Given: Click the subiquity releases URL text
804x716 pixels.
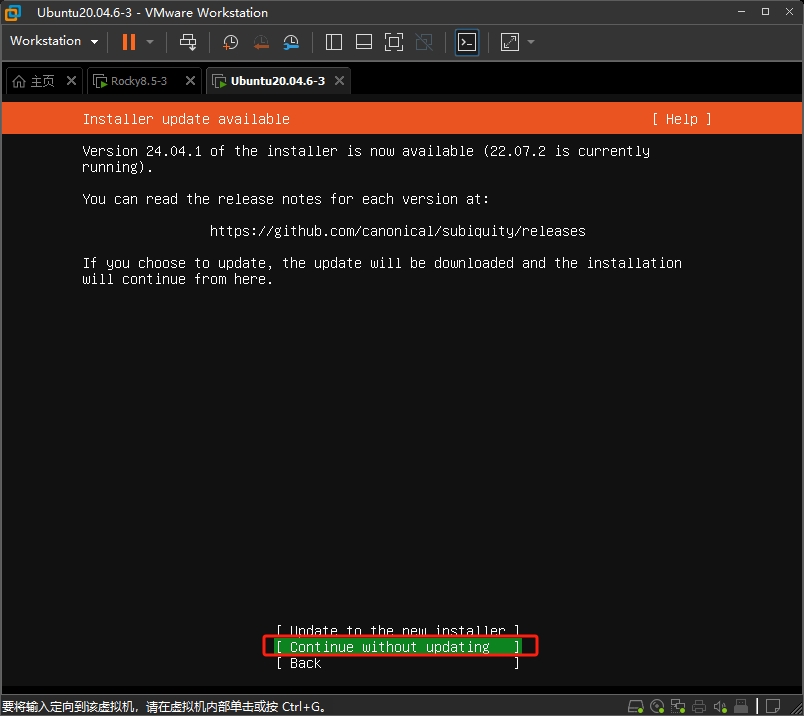Looking at the screenshot, I should 397,231.
